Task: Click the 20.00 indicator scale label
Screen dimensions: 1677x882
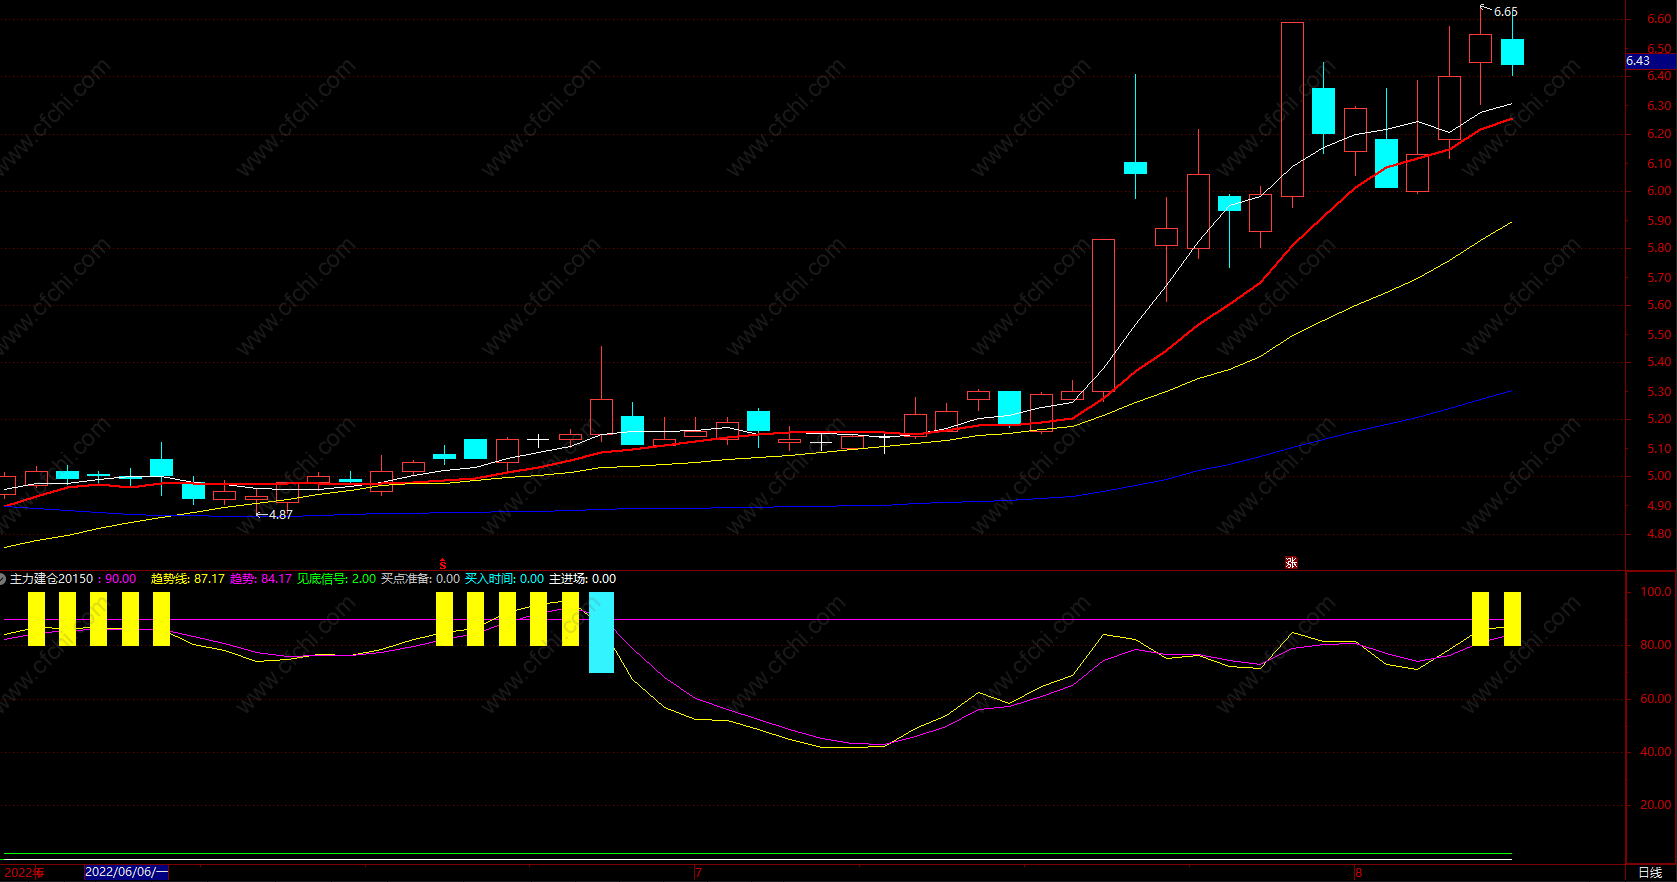Action: [1656, 805]
